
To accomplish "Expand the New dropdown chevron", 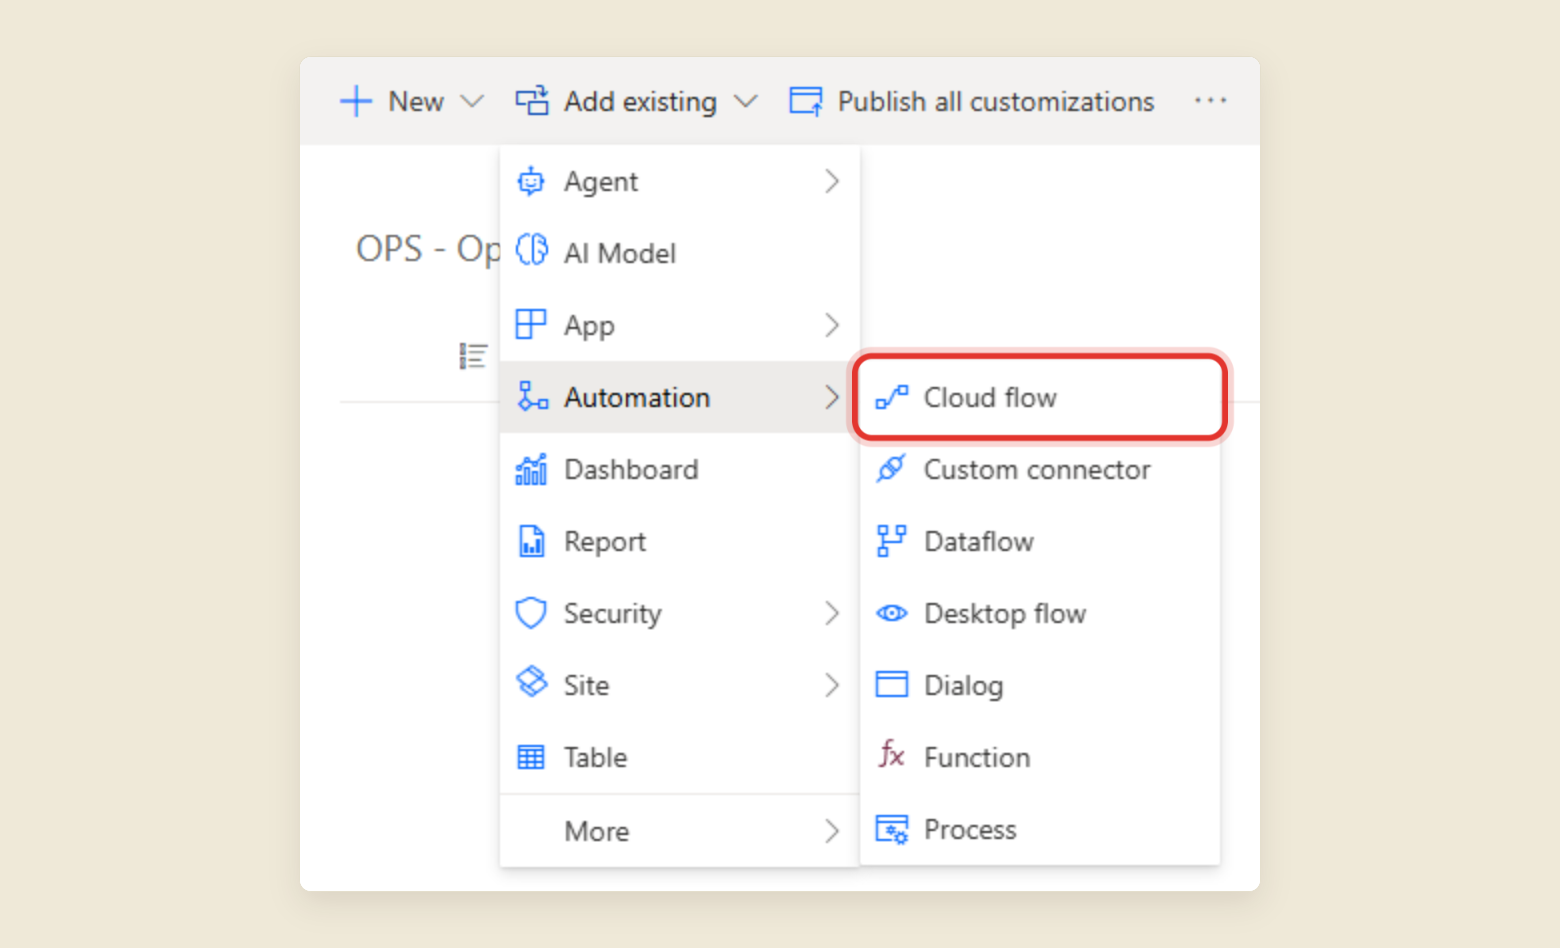I will (472, 101).
